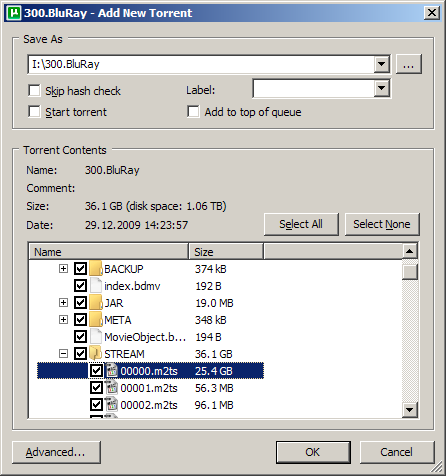Click the index.bdmv file icon
This screenshot has width=446, height=476.
click(x=96, y=286)
